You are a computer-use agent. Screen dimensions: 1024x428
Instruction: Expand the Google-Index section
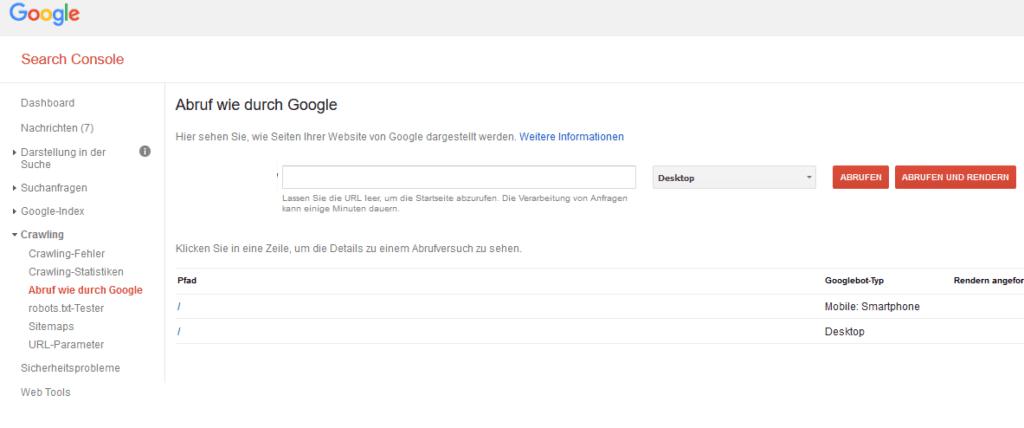tap(52, 211)
